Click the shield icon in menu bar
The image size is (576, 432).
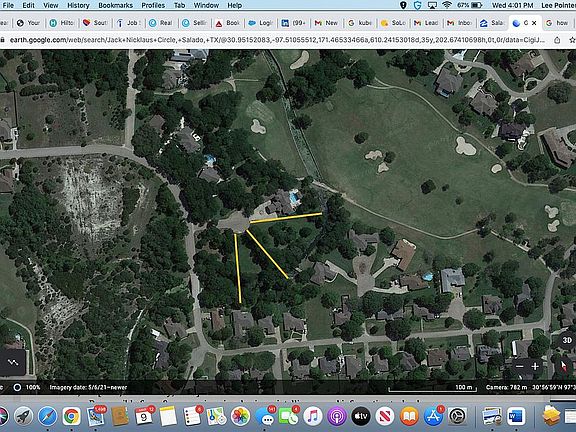click(x=403, y=5)
